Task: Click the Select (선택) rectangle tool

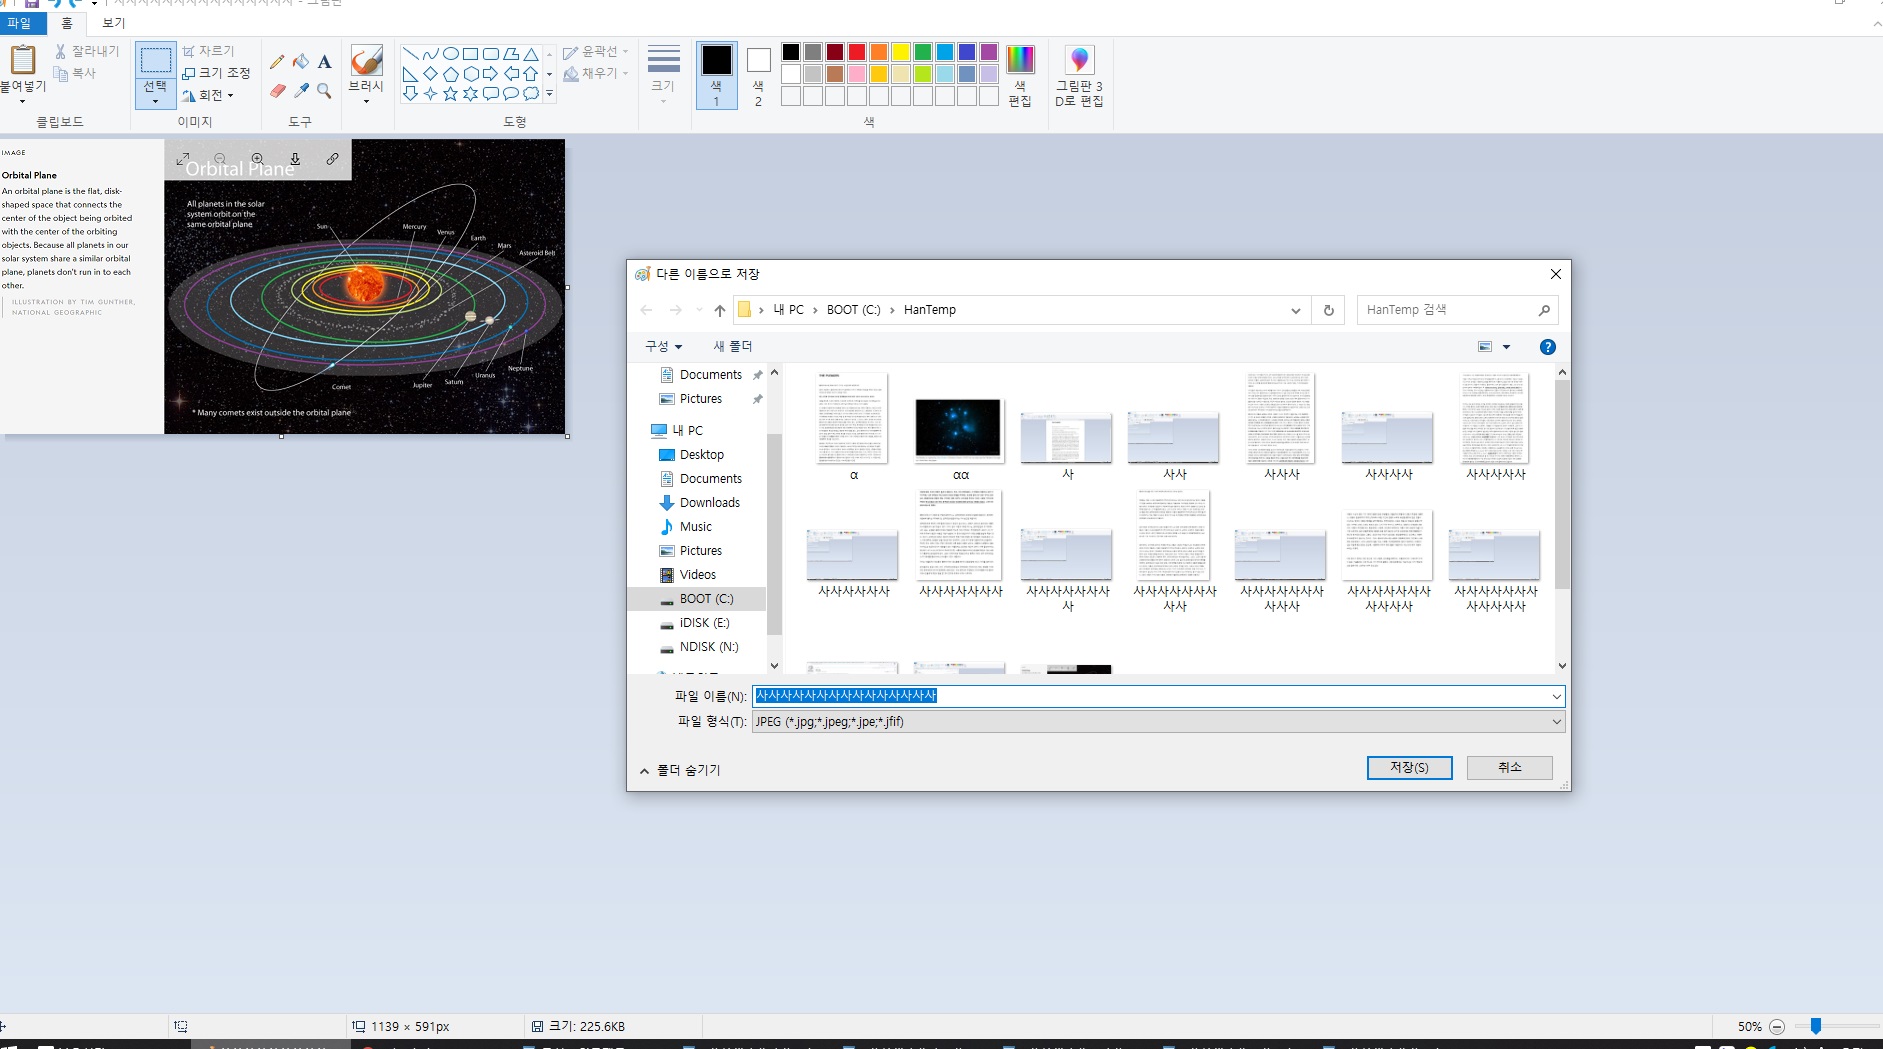Action: 155,61
